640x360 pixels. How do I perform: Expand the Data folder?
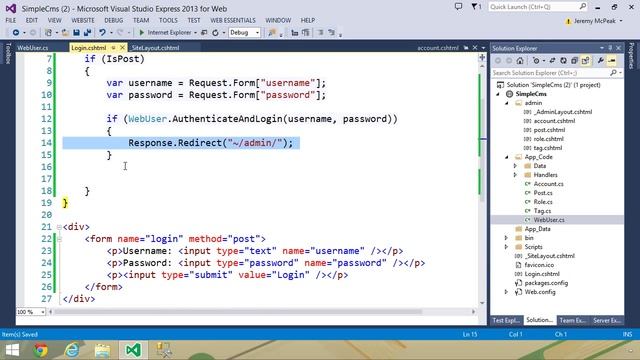[515, 166]
